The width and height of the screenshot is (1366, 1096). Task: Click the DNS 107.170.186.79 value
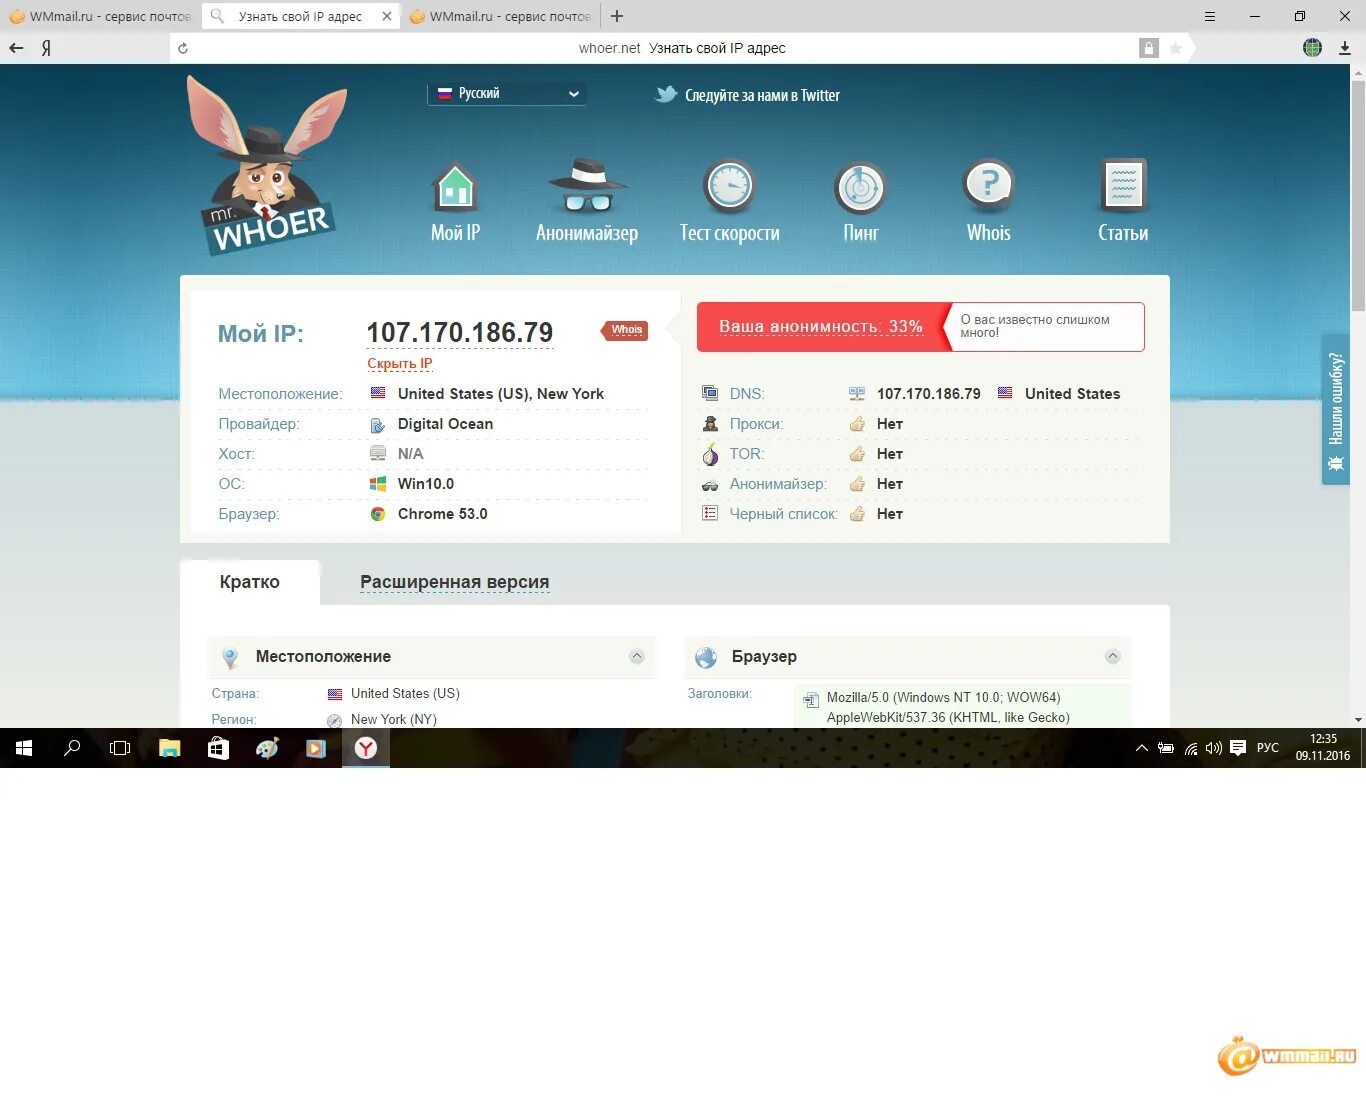click(929, 394)
